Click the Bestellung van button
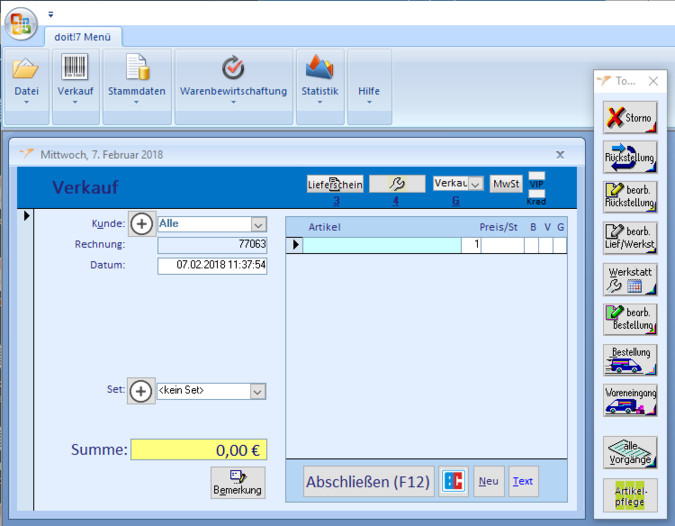 pos(630,360)
